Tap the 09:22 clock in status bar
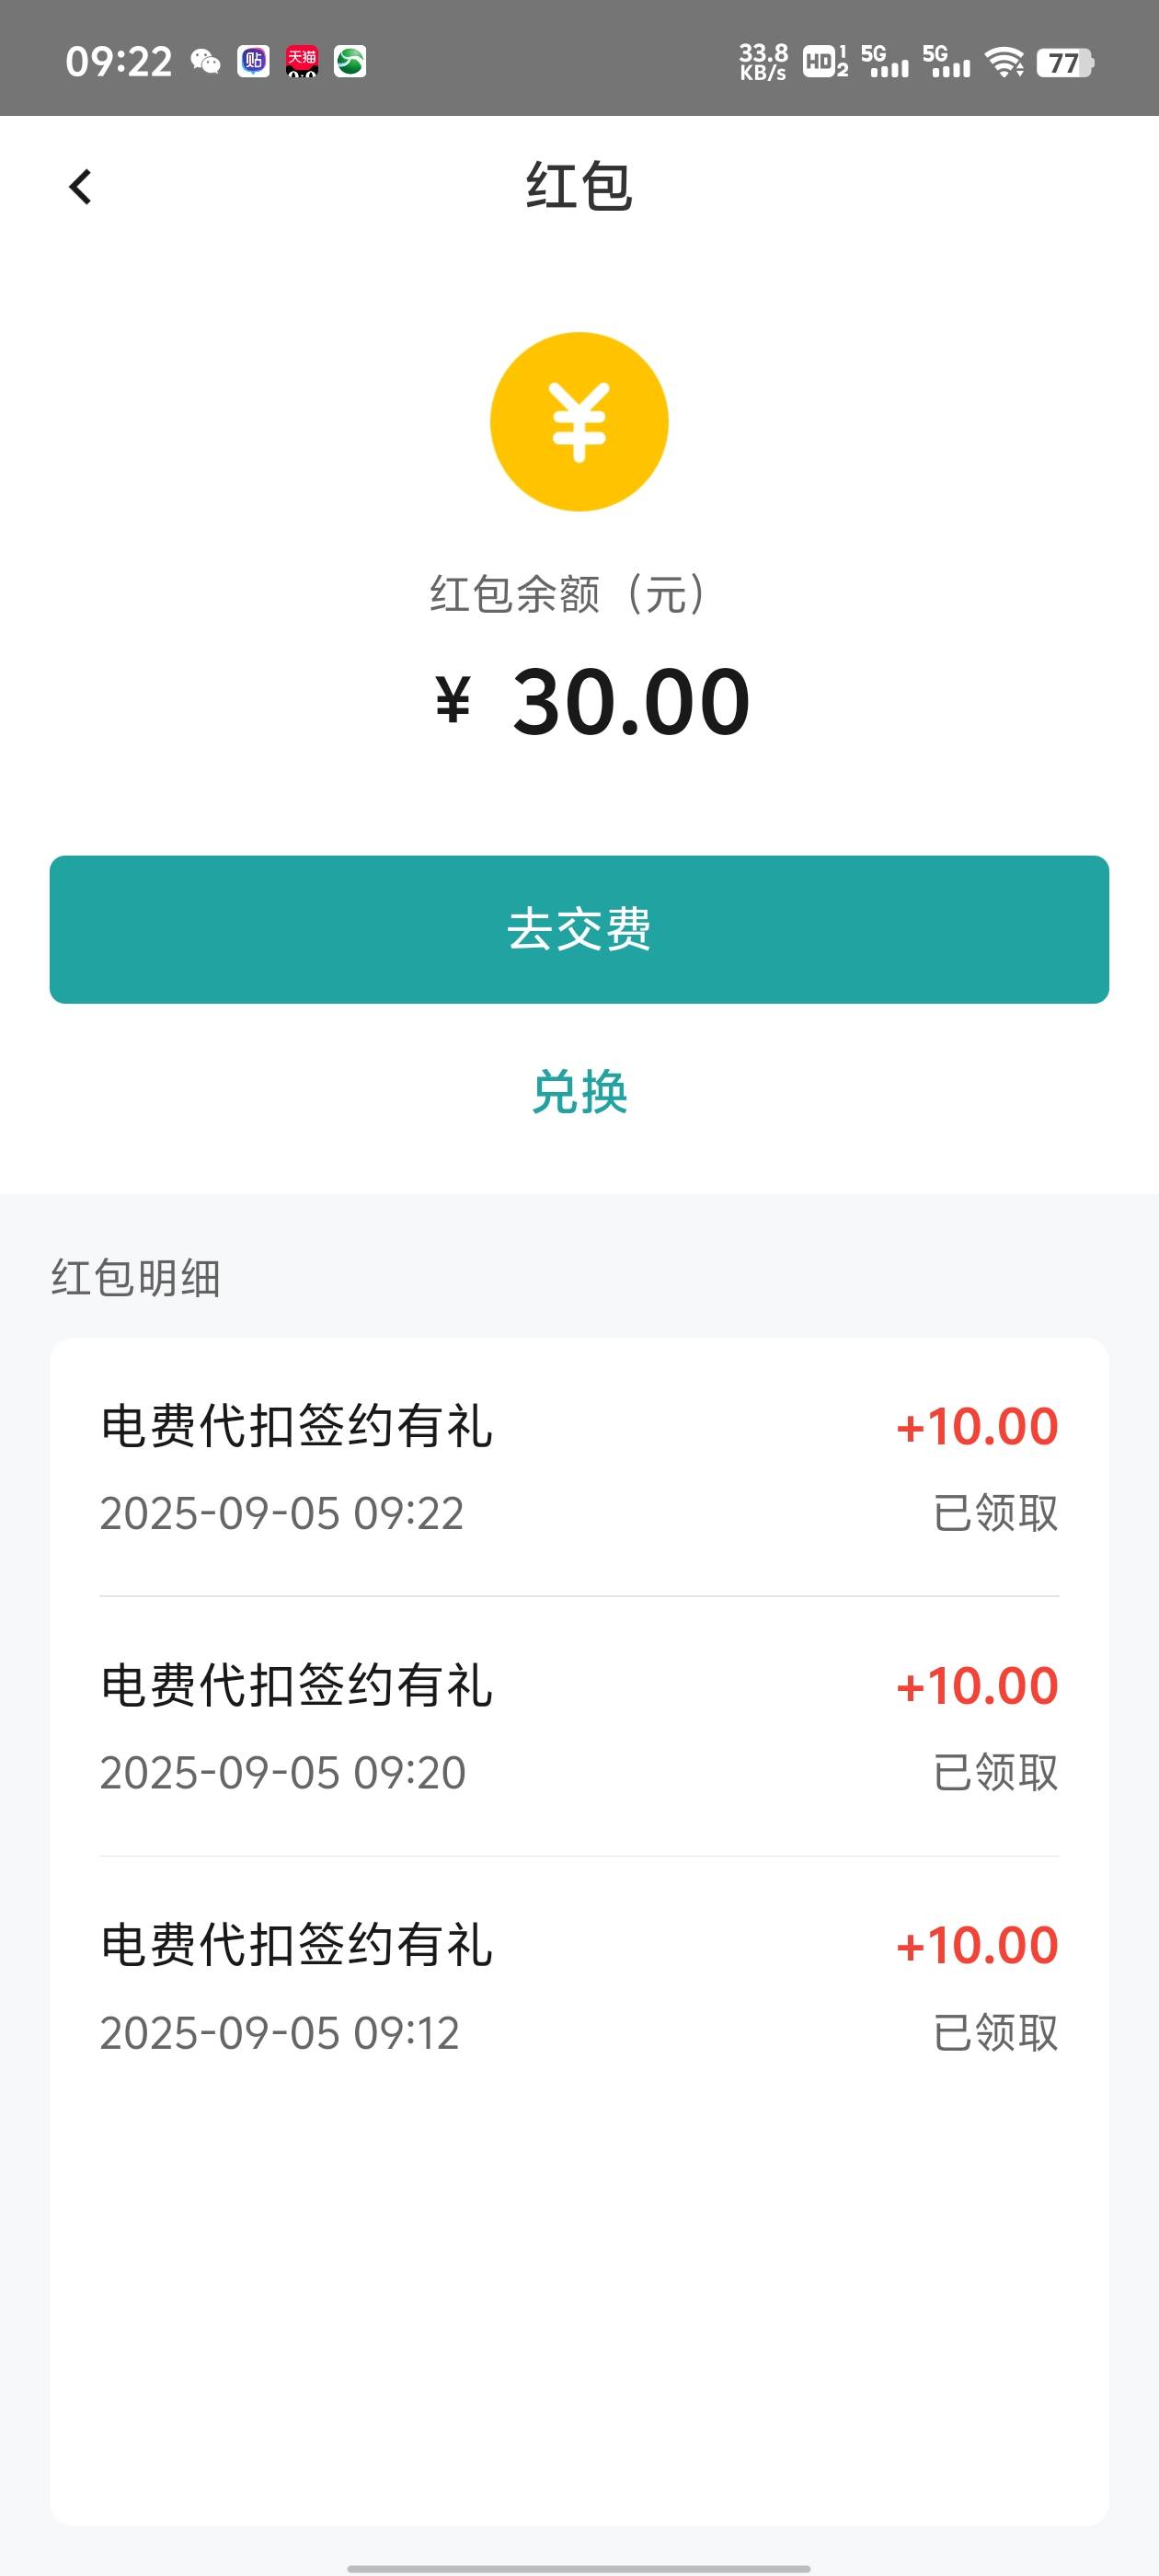 (119, 62)
